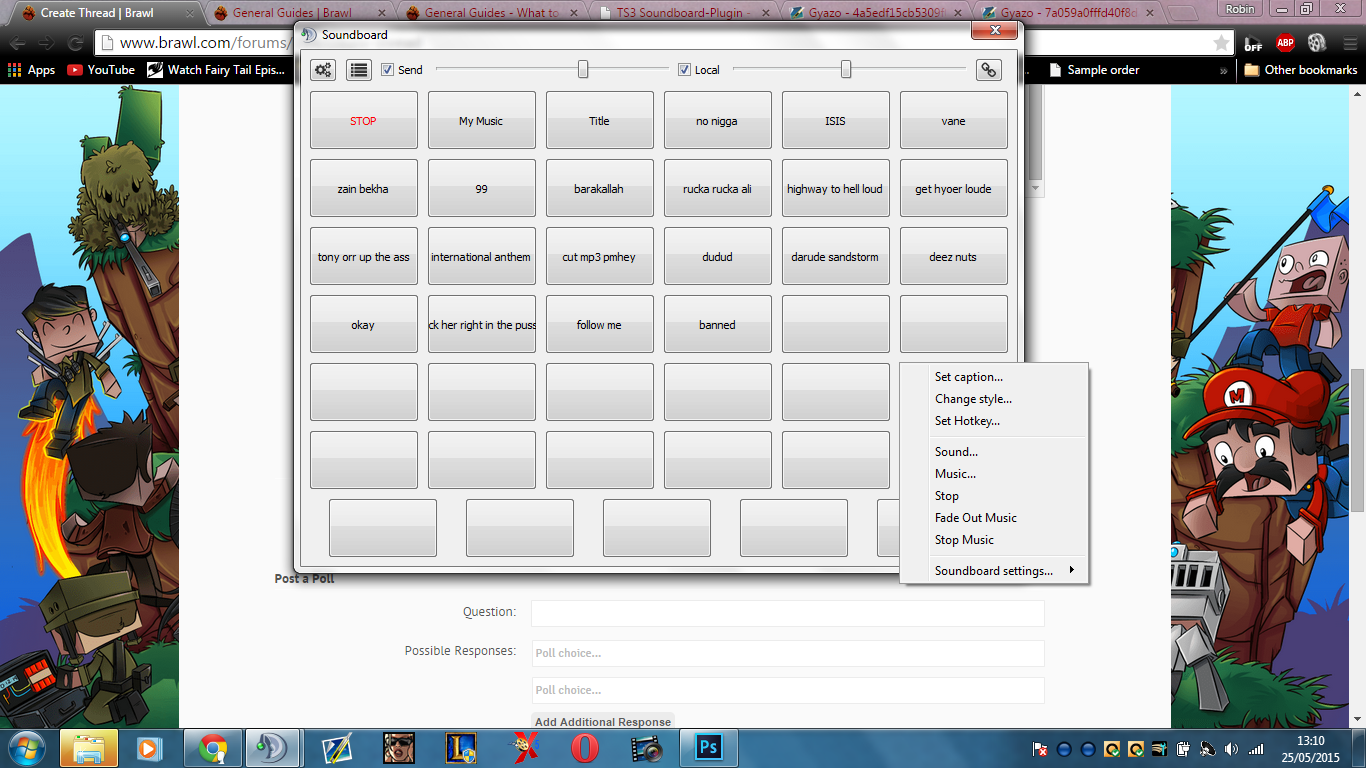Disable the Local checkbox
1366x768 pixels.
click(x=684, y=70)
